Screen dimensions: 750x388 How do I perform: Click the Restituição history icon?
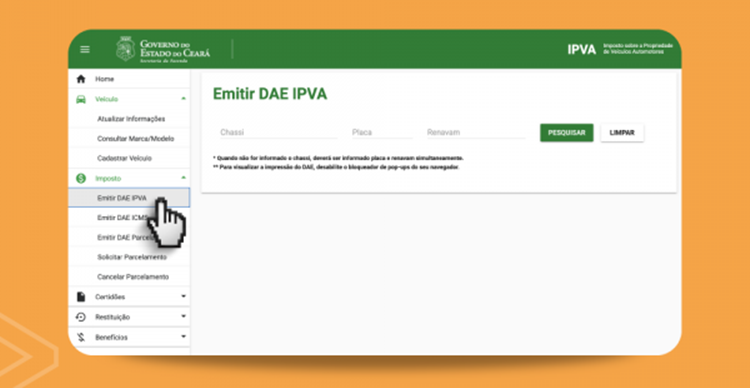81,317
